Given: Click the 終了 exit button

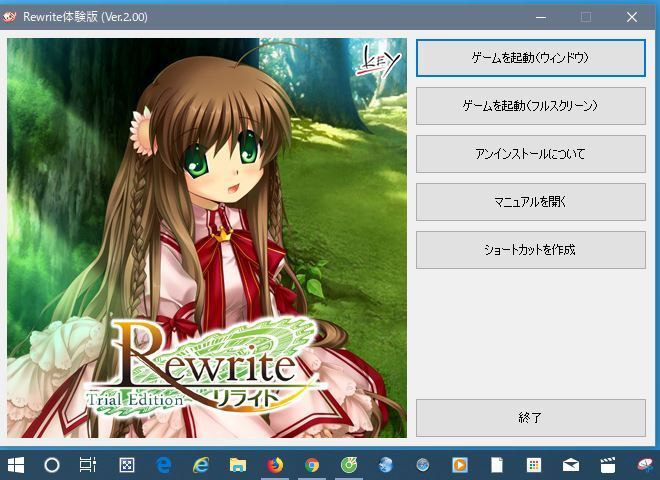Looking at the screenshot, I should tap(531, 418).
